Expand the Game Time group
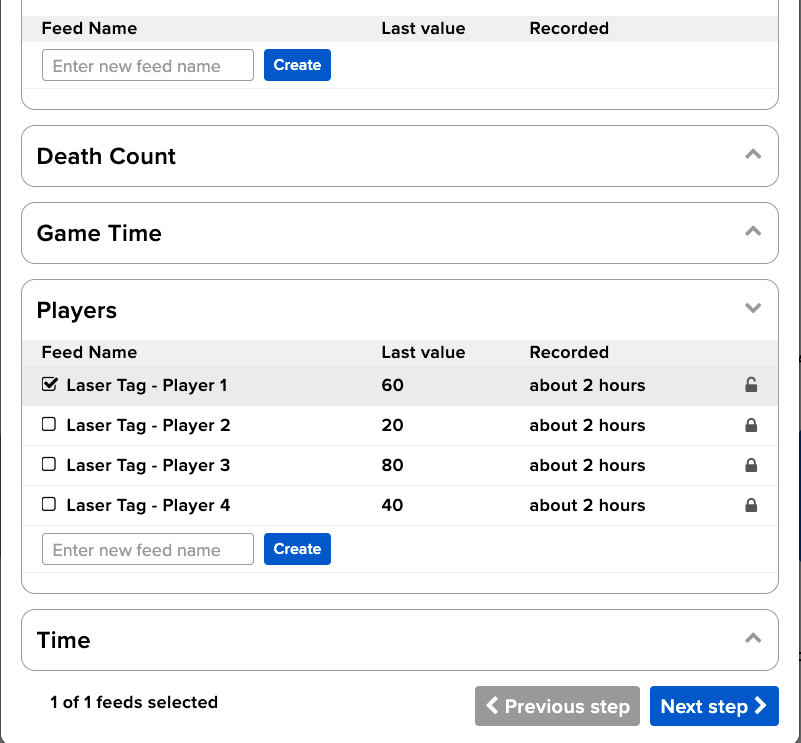The height and width of the screenshot is (743, 801). point(753,232)
